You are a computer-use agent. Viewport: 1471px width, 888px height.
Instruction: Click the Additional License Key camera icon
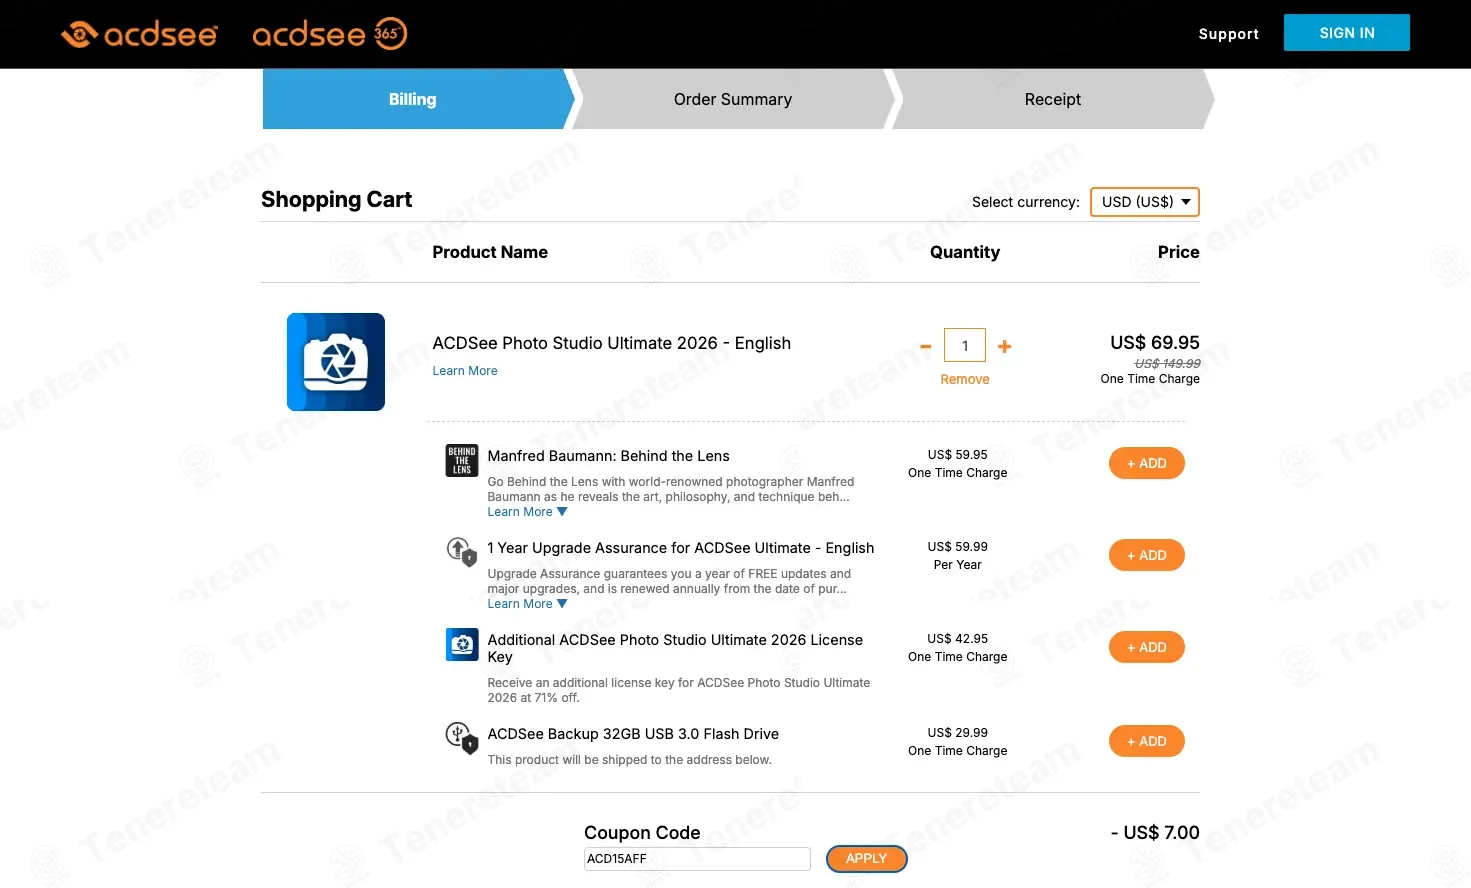(x=462, y=644)
